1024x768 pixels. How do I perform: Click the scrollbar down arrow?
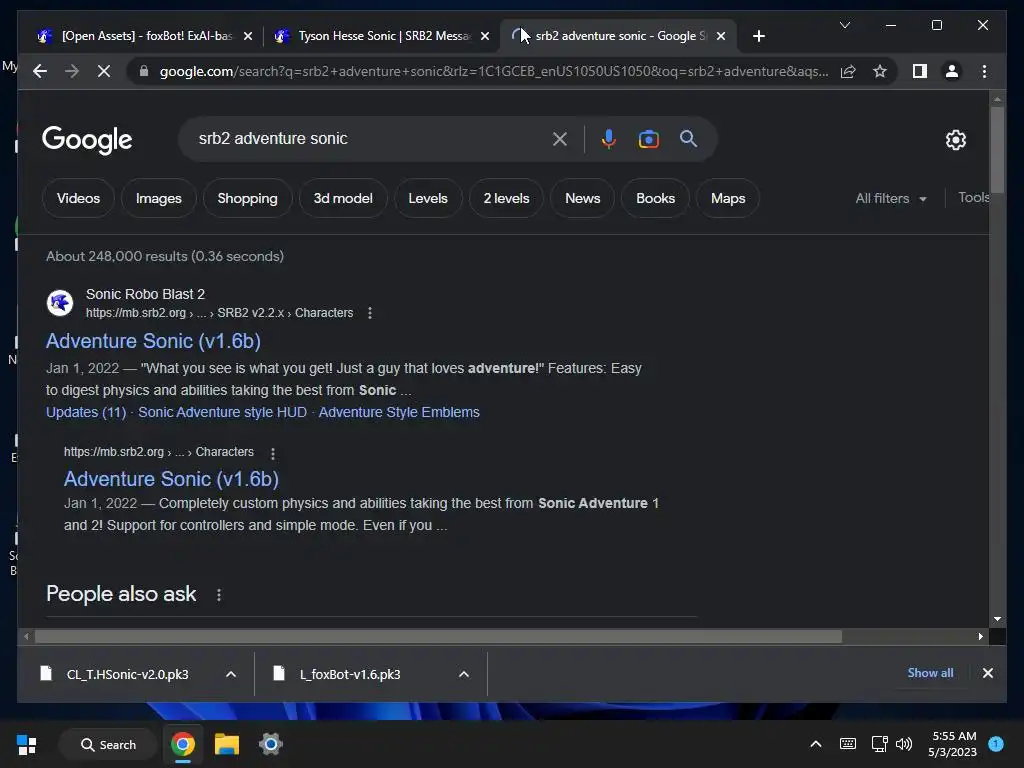click(x=997, y=618)
